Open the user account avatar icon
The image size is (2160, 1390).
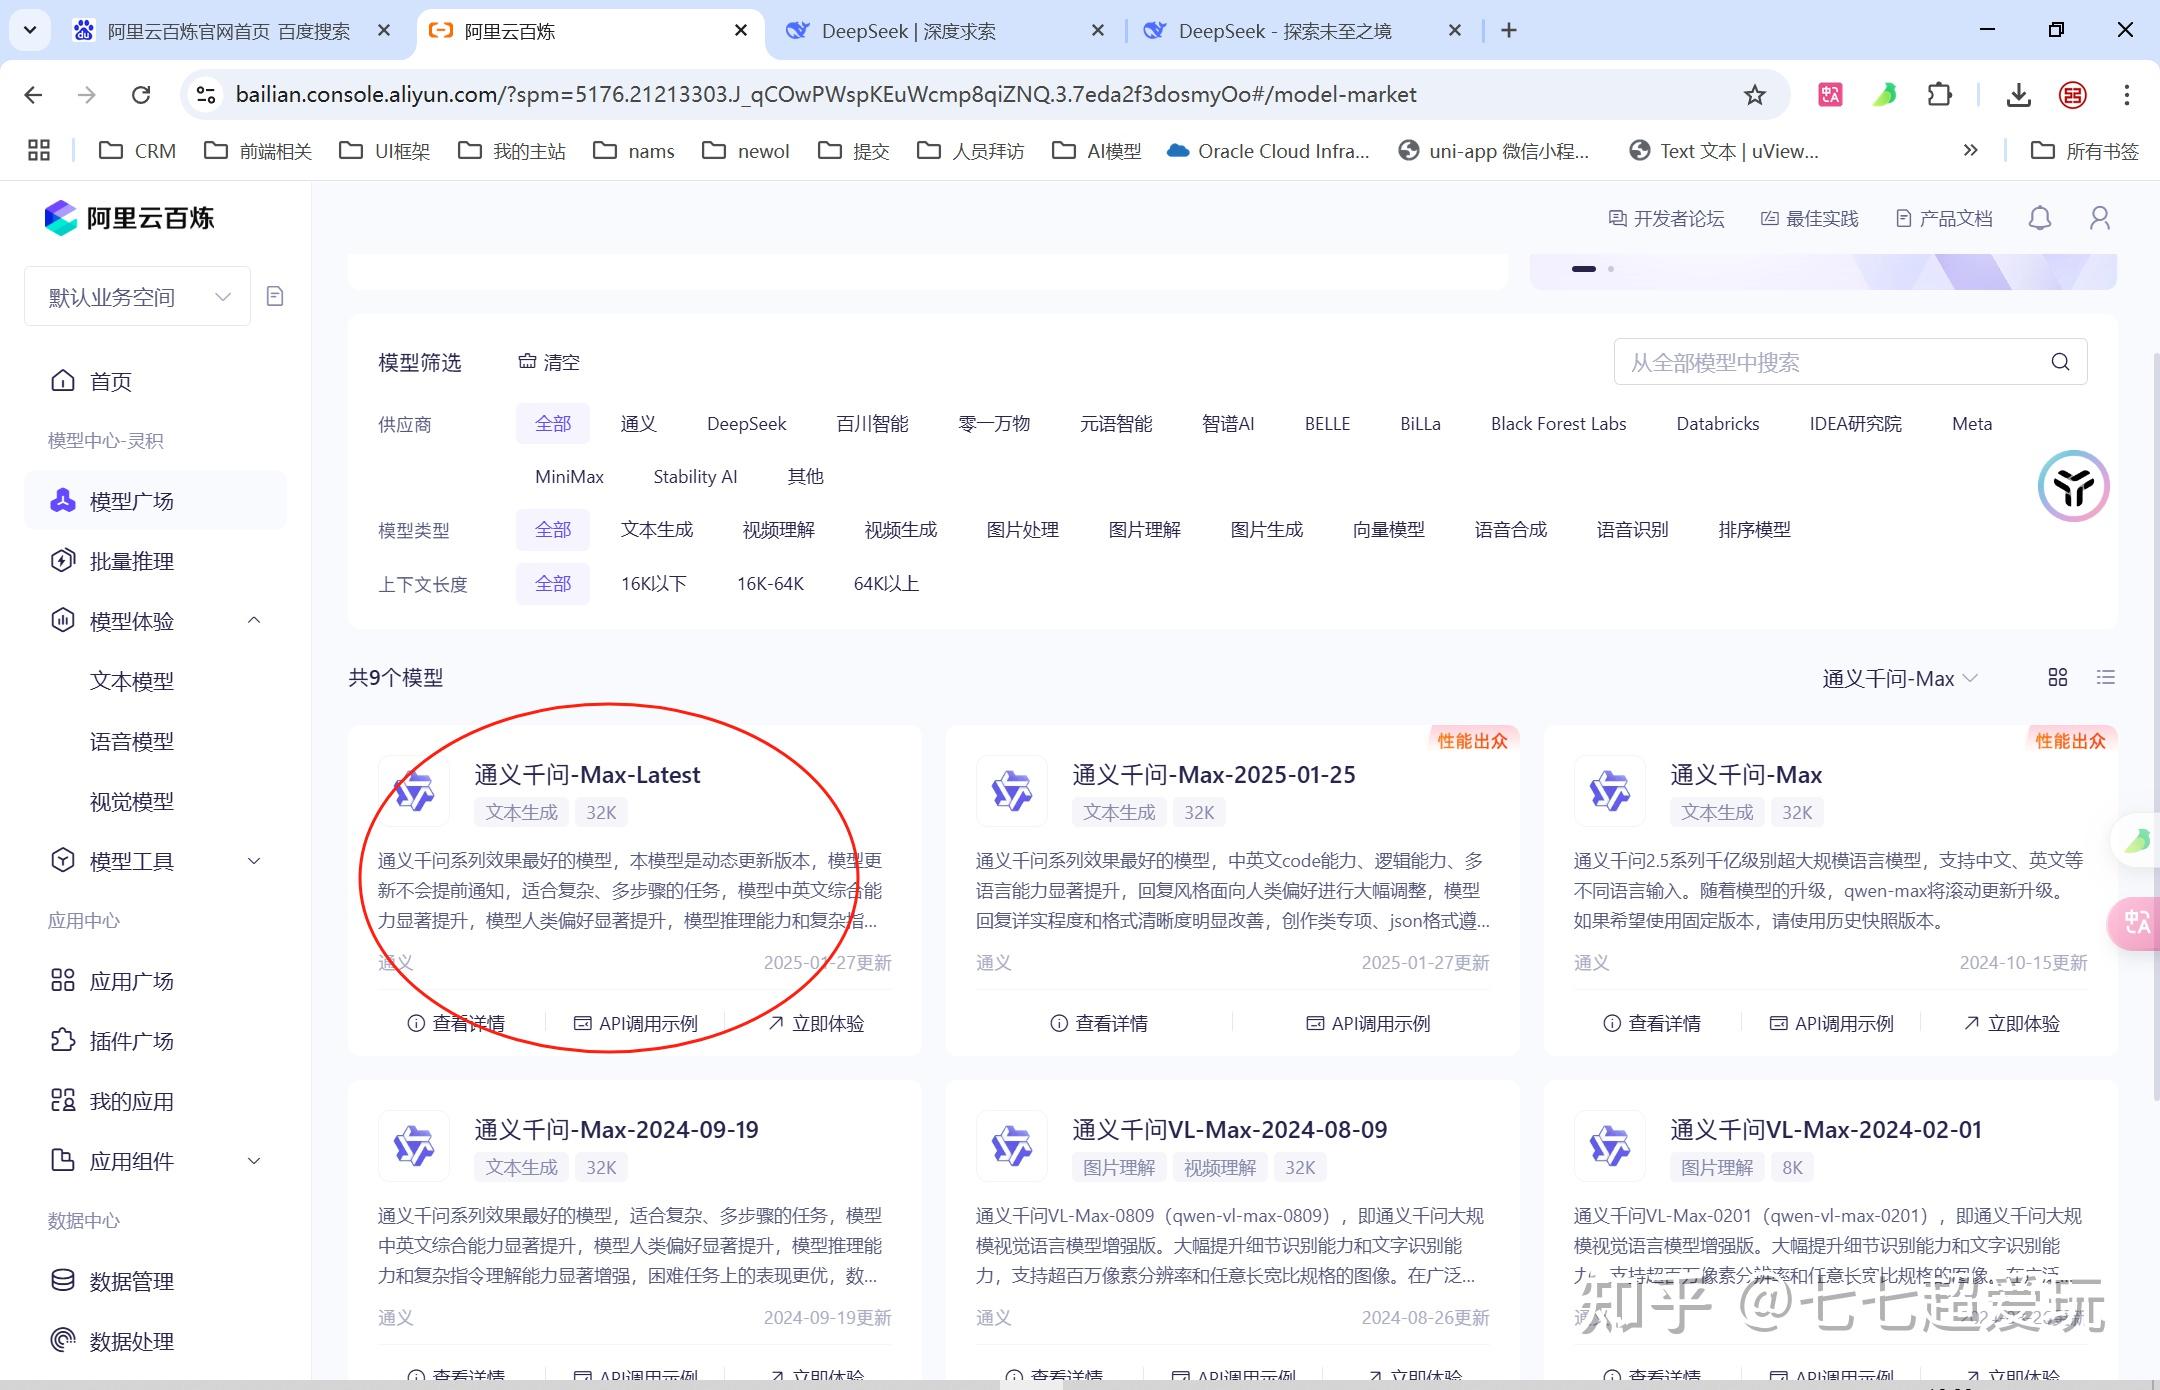[x=2100, y=218]
